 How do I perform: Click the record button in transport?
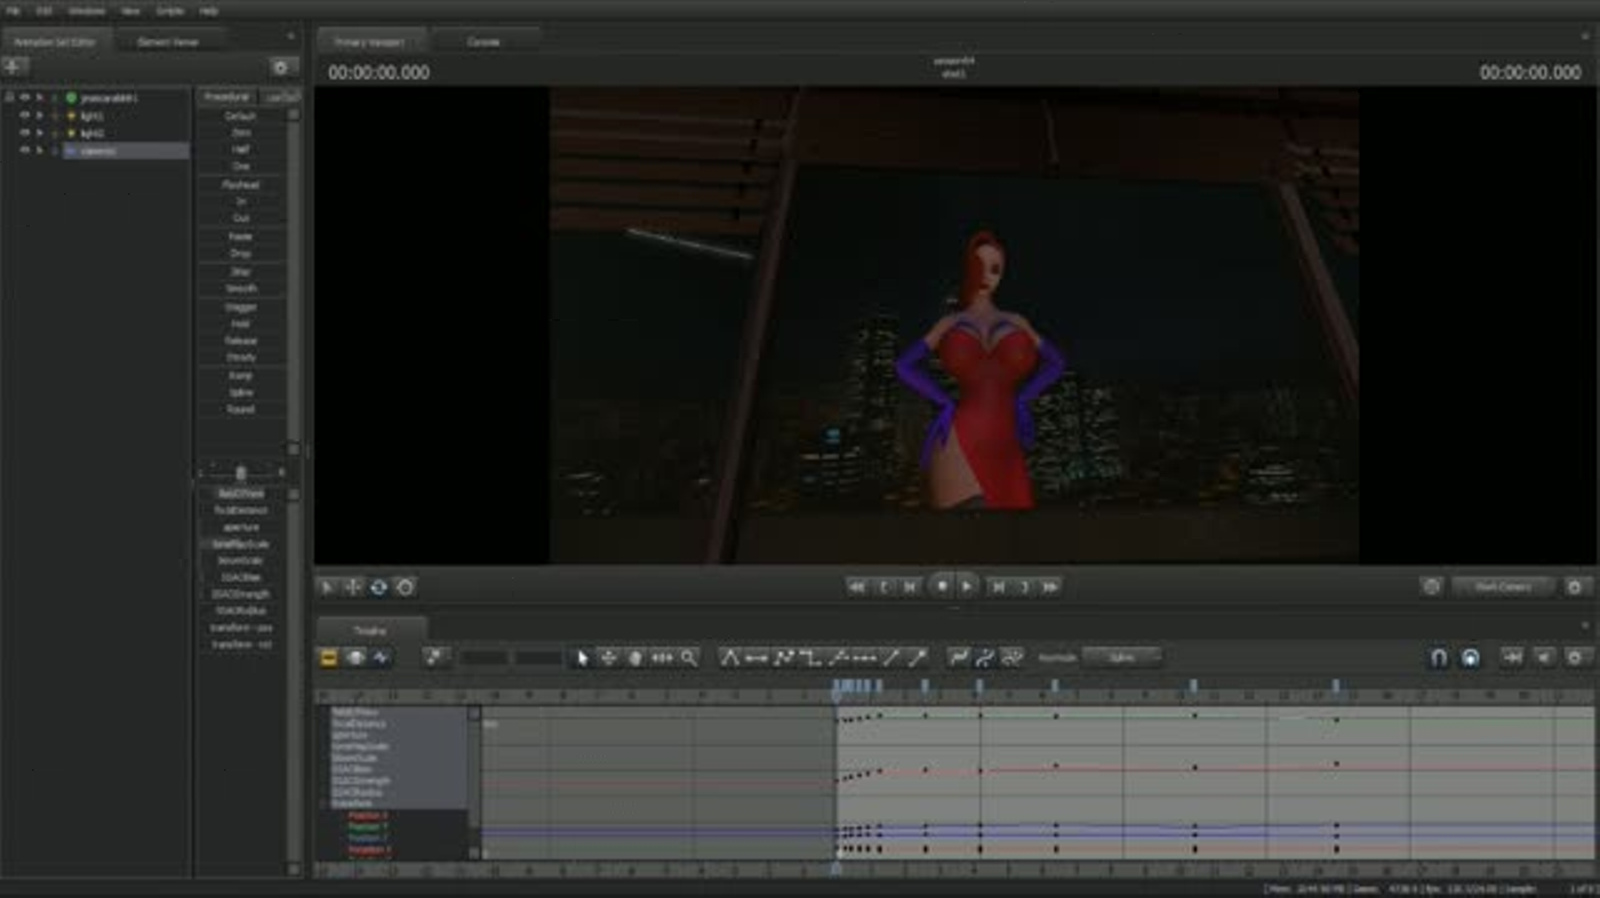pos(941,586)
